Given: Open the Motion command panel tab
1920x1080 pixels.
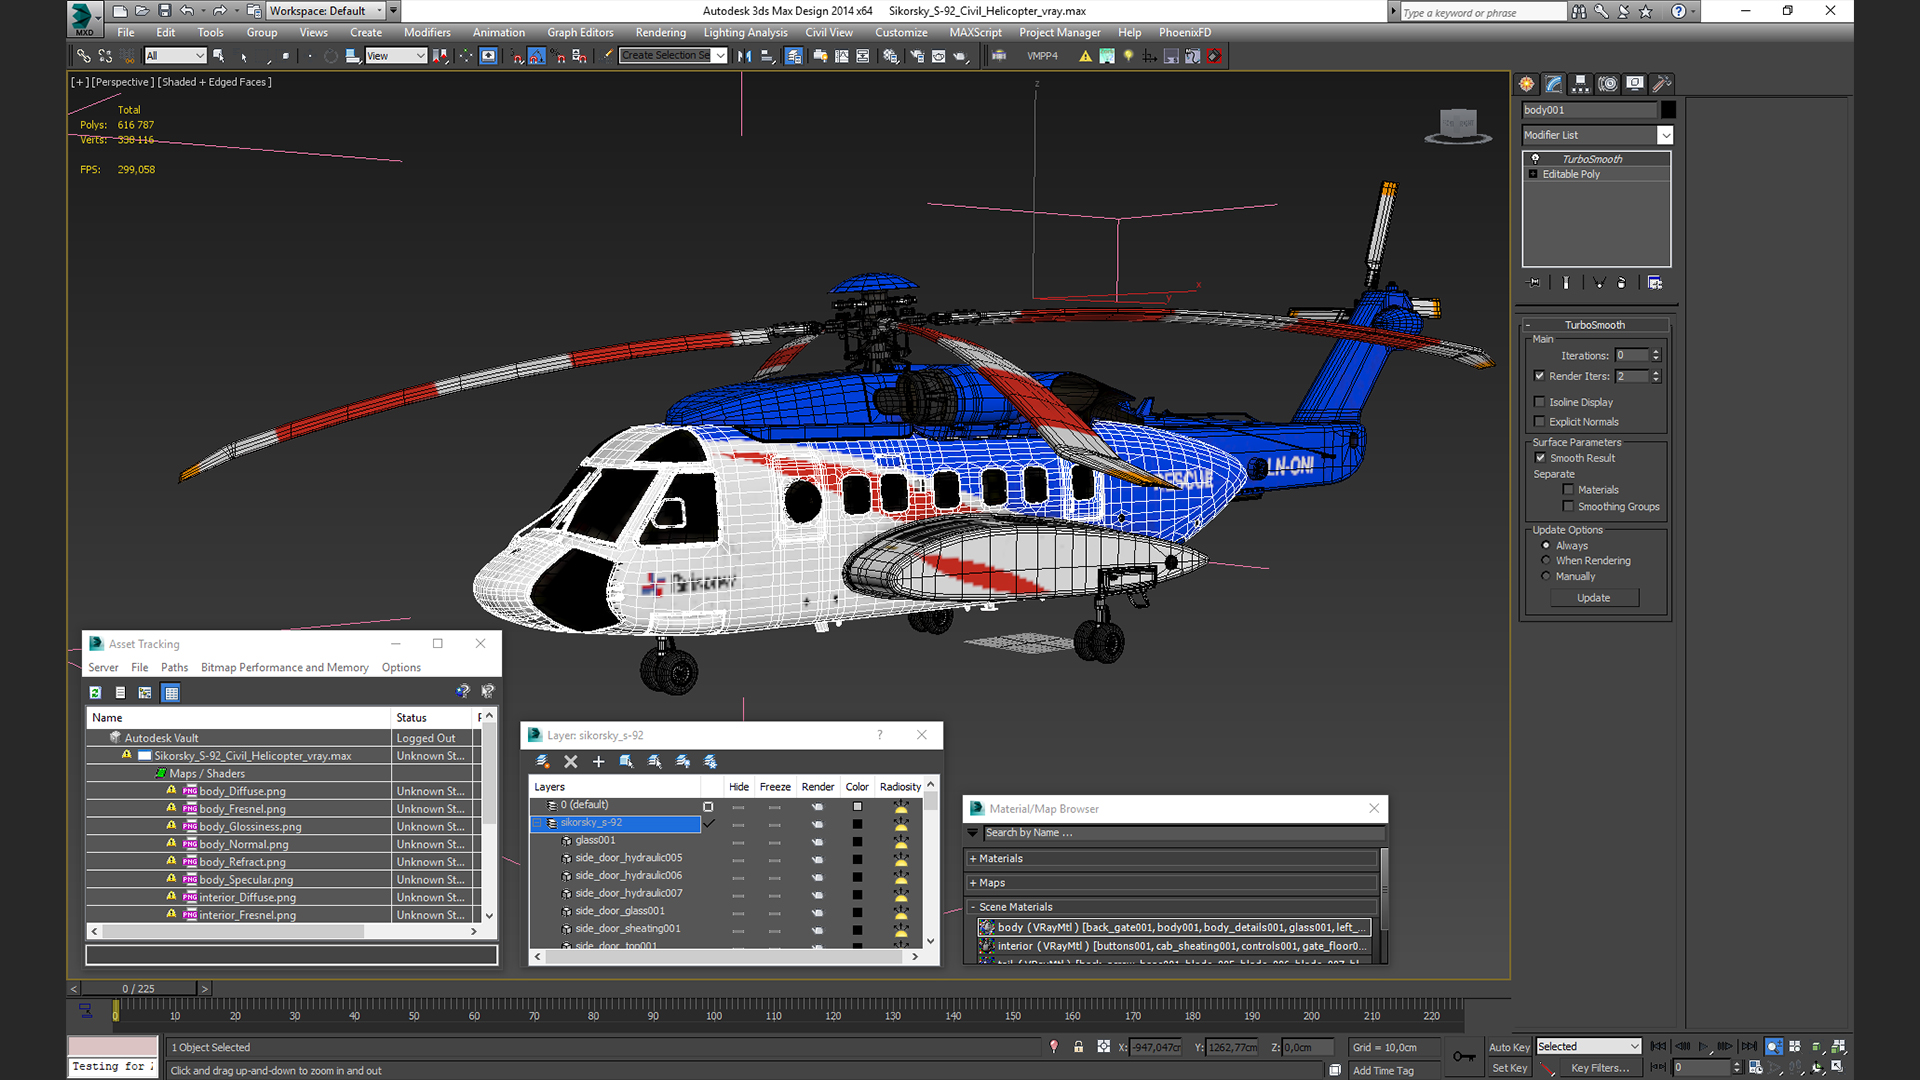Looking at the screenshot, I should pos(1607,84).
